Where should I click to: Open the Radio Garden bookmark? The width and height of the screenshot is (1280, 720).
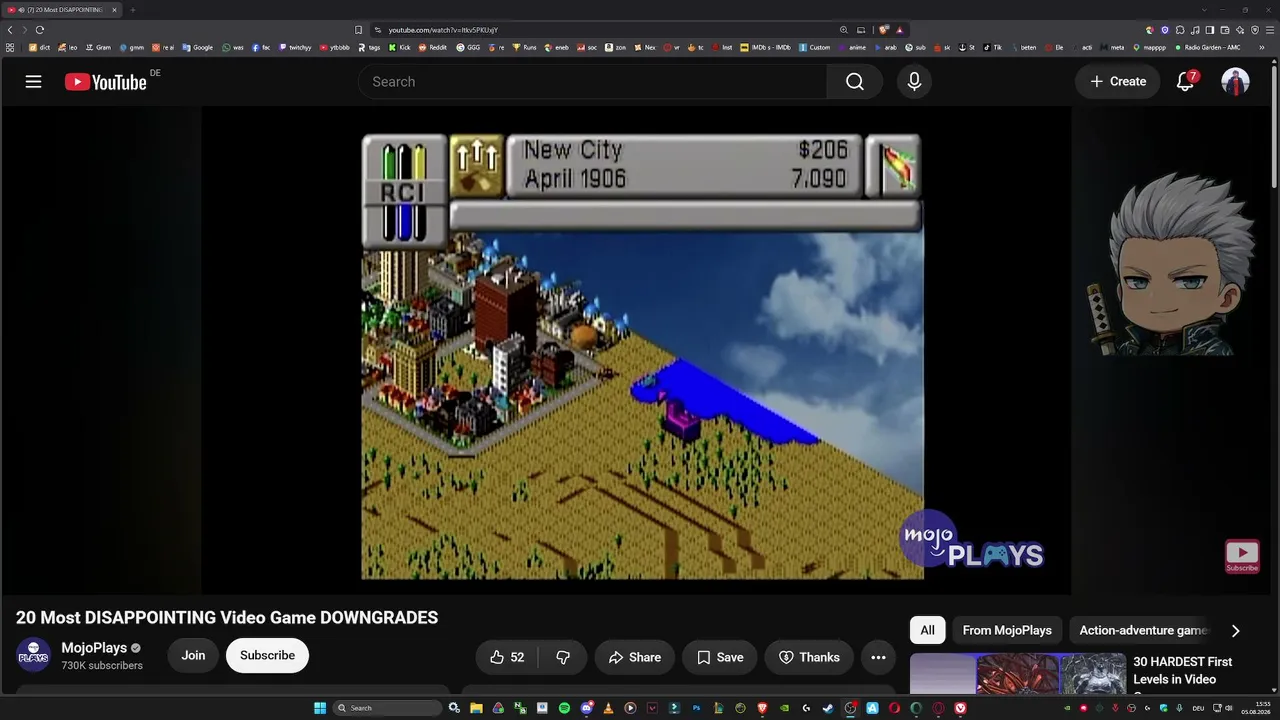(1208, 47)
